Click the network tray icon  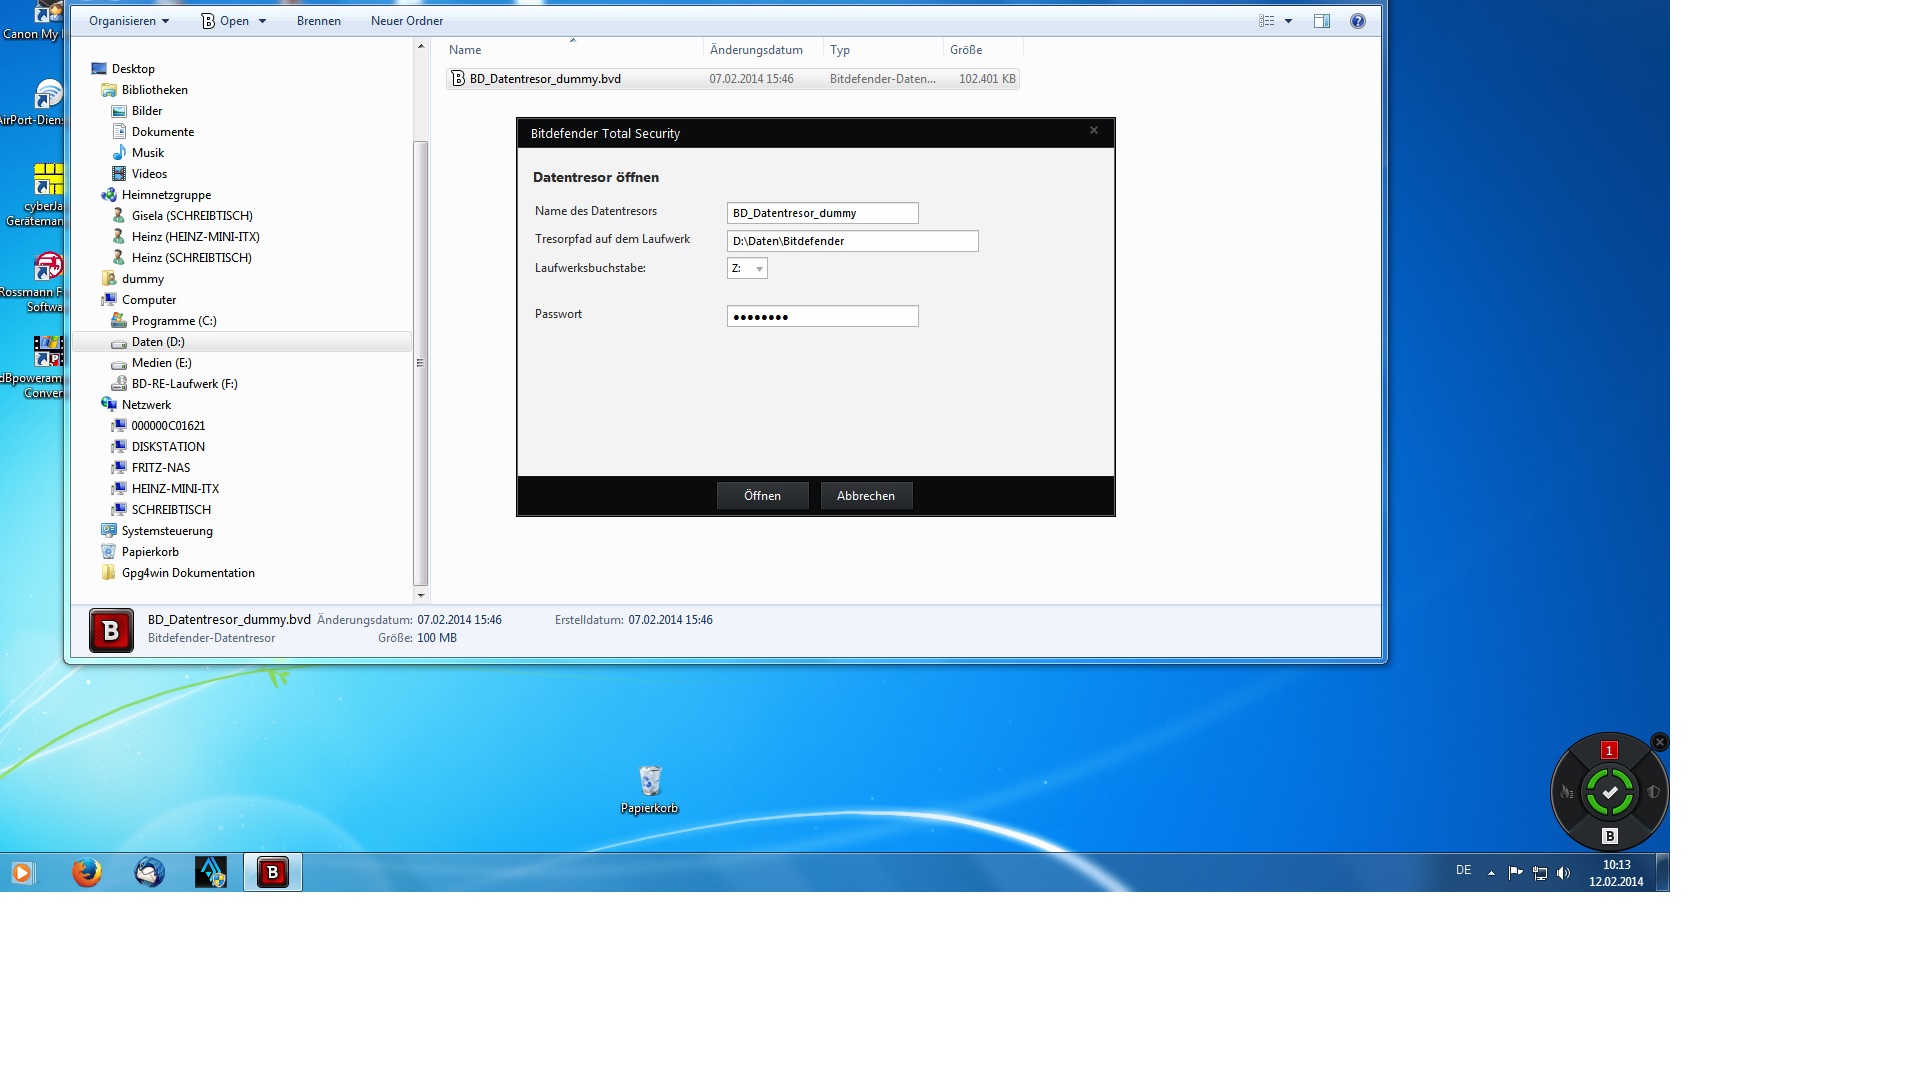coord(1540,873)
